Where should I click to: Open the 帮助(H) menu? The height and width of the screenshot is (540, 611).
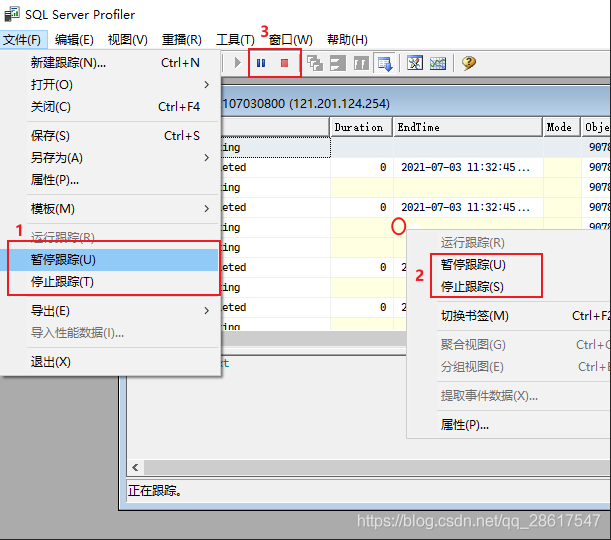pos(347,40)
